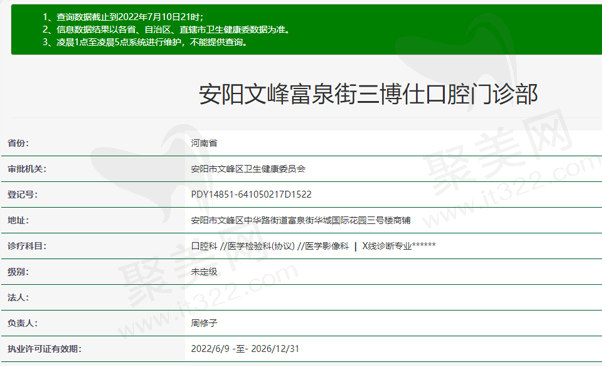Click the title 安阳文峰富泉街三博仕口腔门诊部
The height and width of the screenshot is (366, 602).
coord(368,94)
